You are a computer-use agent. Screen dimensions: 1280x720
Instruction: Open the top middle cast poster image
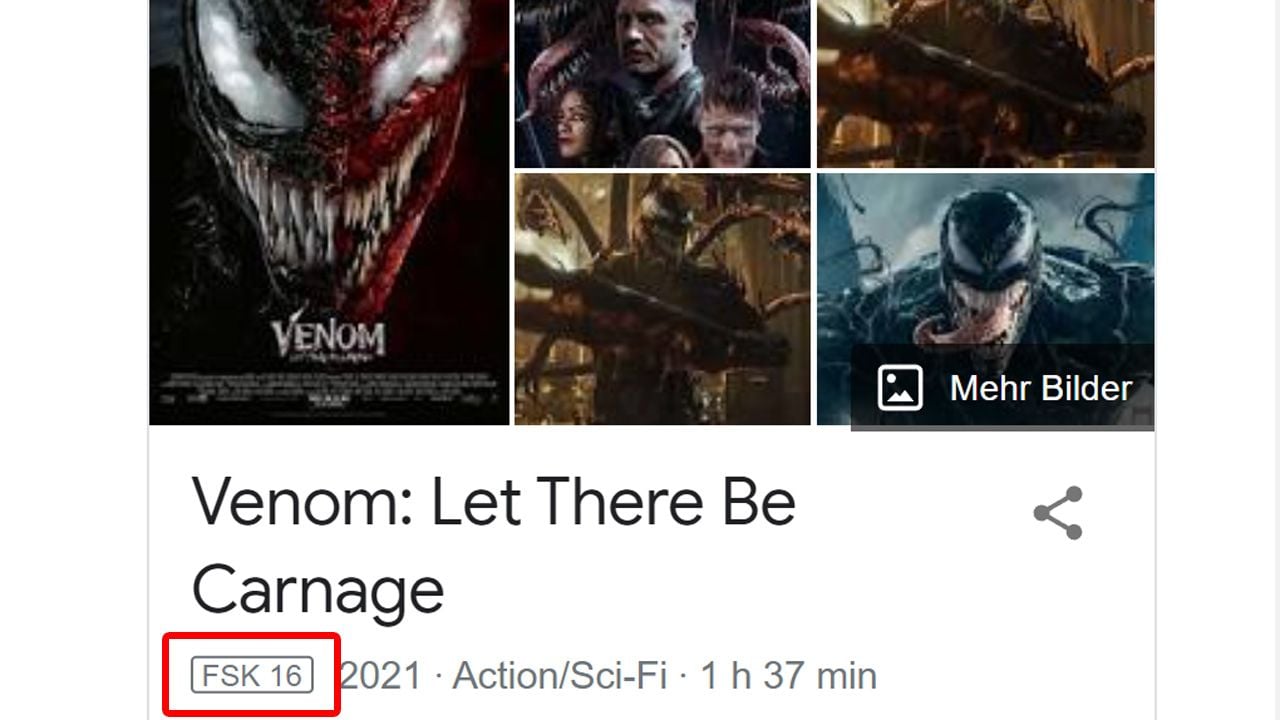coord(662,84)
